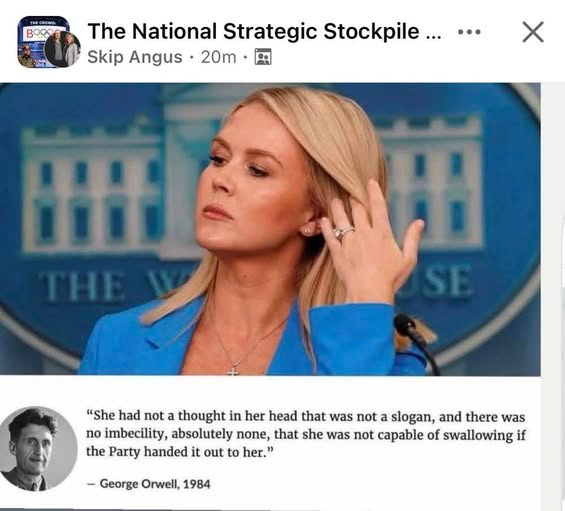Open the post options three-dot menu
The width and height of the screenshot is (565, 511).
tap(469, 32)
